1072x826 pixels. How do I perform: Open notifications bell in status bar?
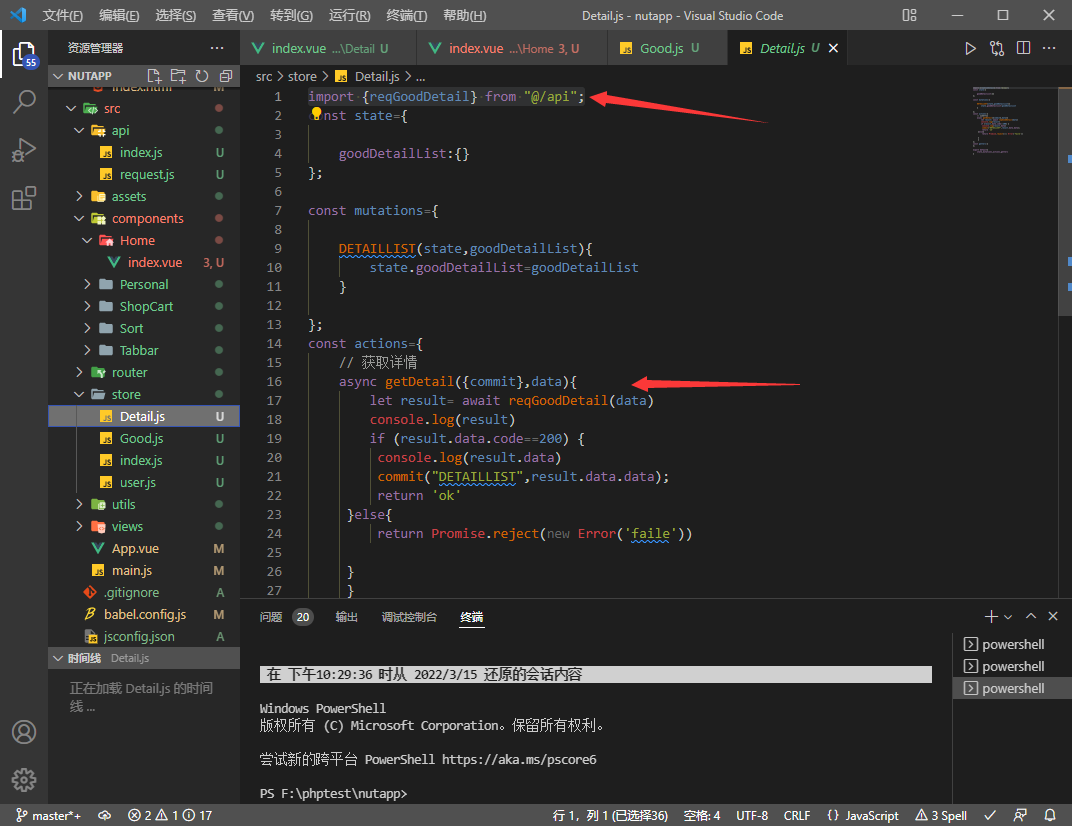(x=1050, y=815)
